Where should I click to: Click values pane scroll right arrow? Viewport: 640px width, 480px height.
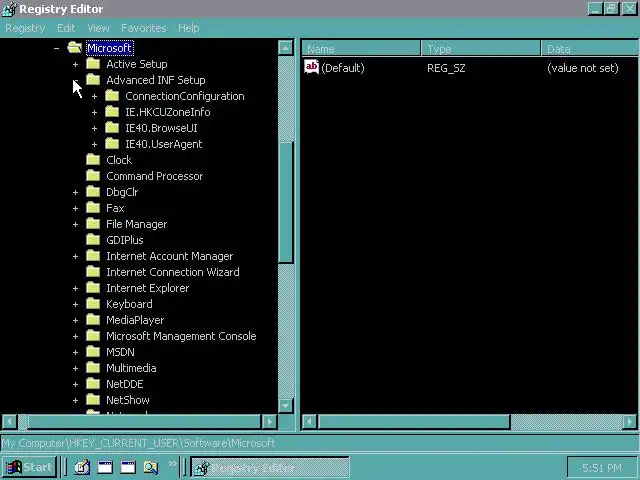tap(630, 421)
